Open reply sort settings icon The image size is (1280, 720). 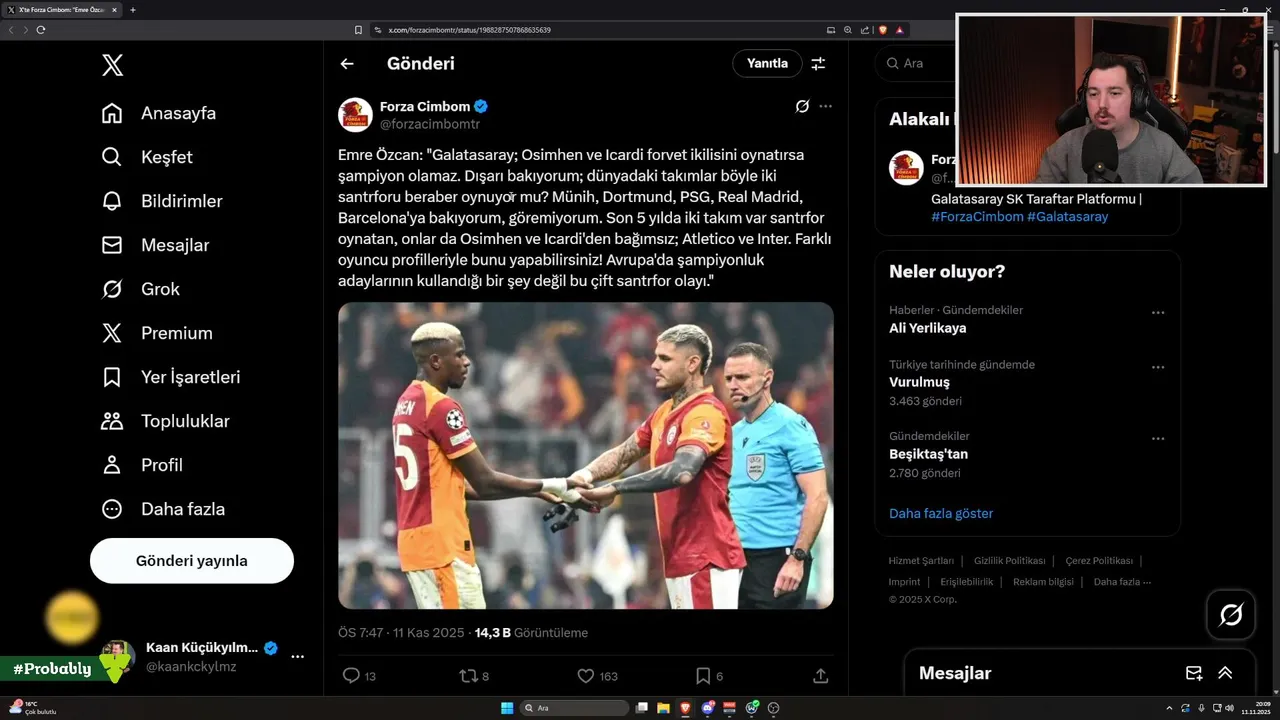click(818, 64)
